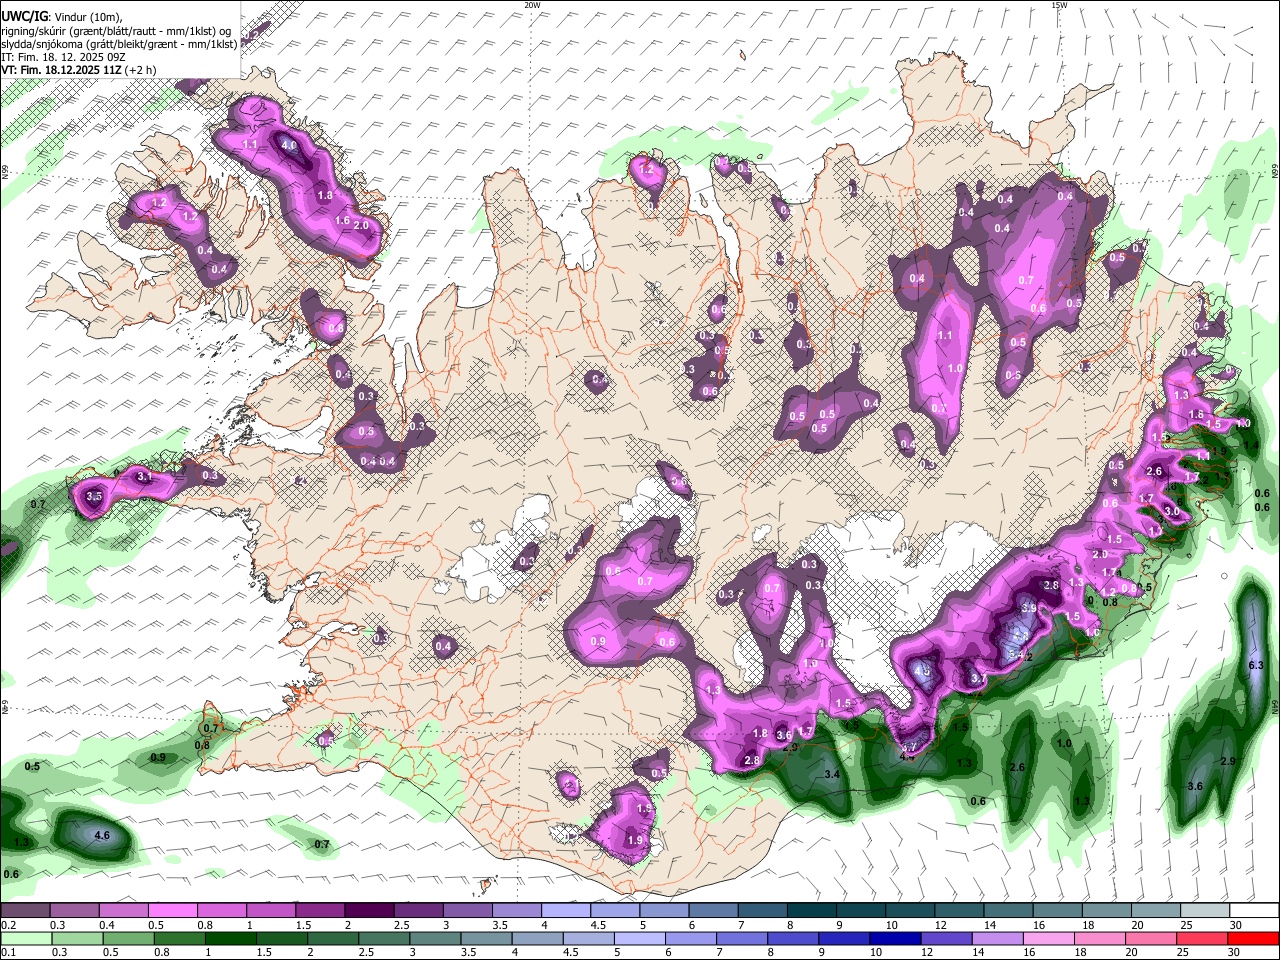Click the 4.6 precipitation value over the southwest sea

(101, 835)
